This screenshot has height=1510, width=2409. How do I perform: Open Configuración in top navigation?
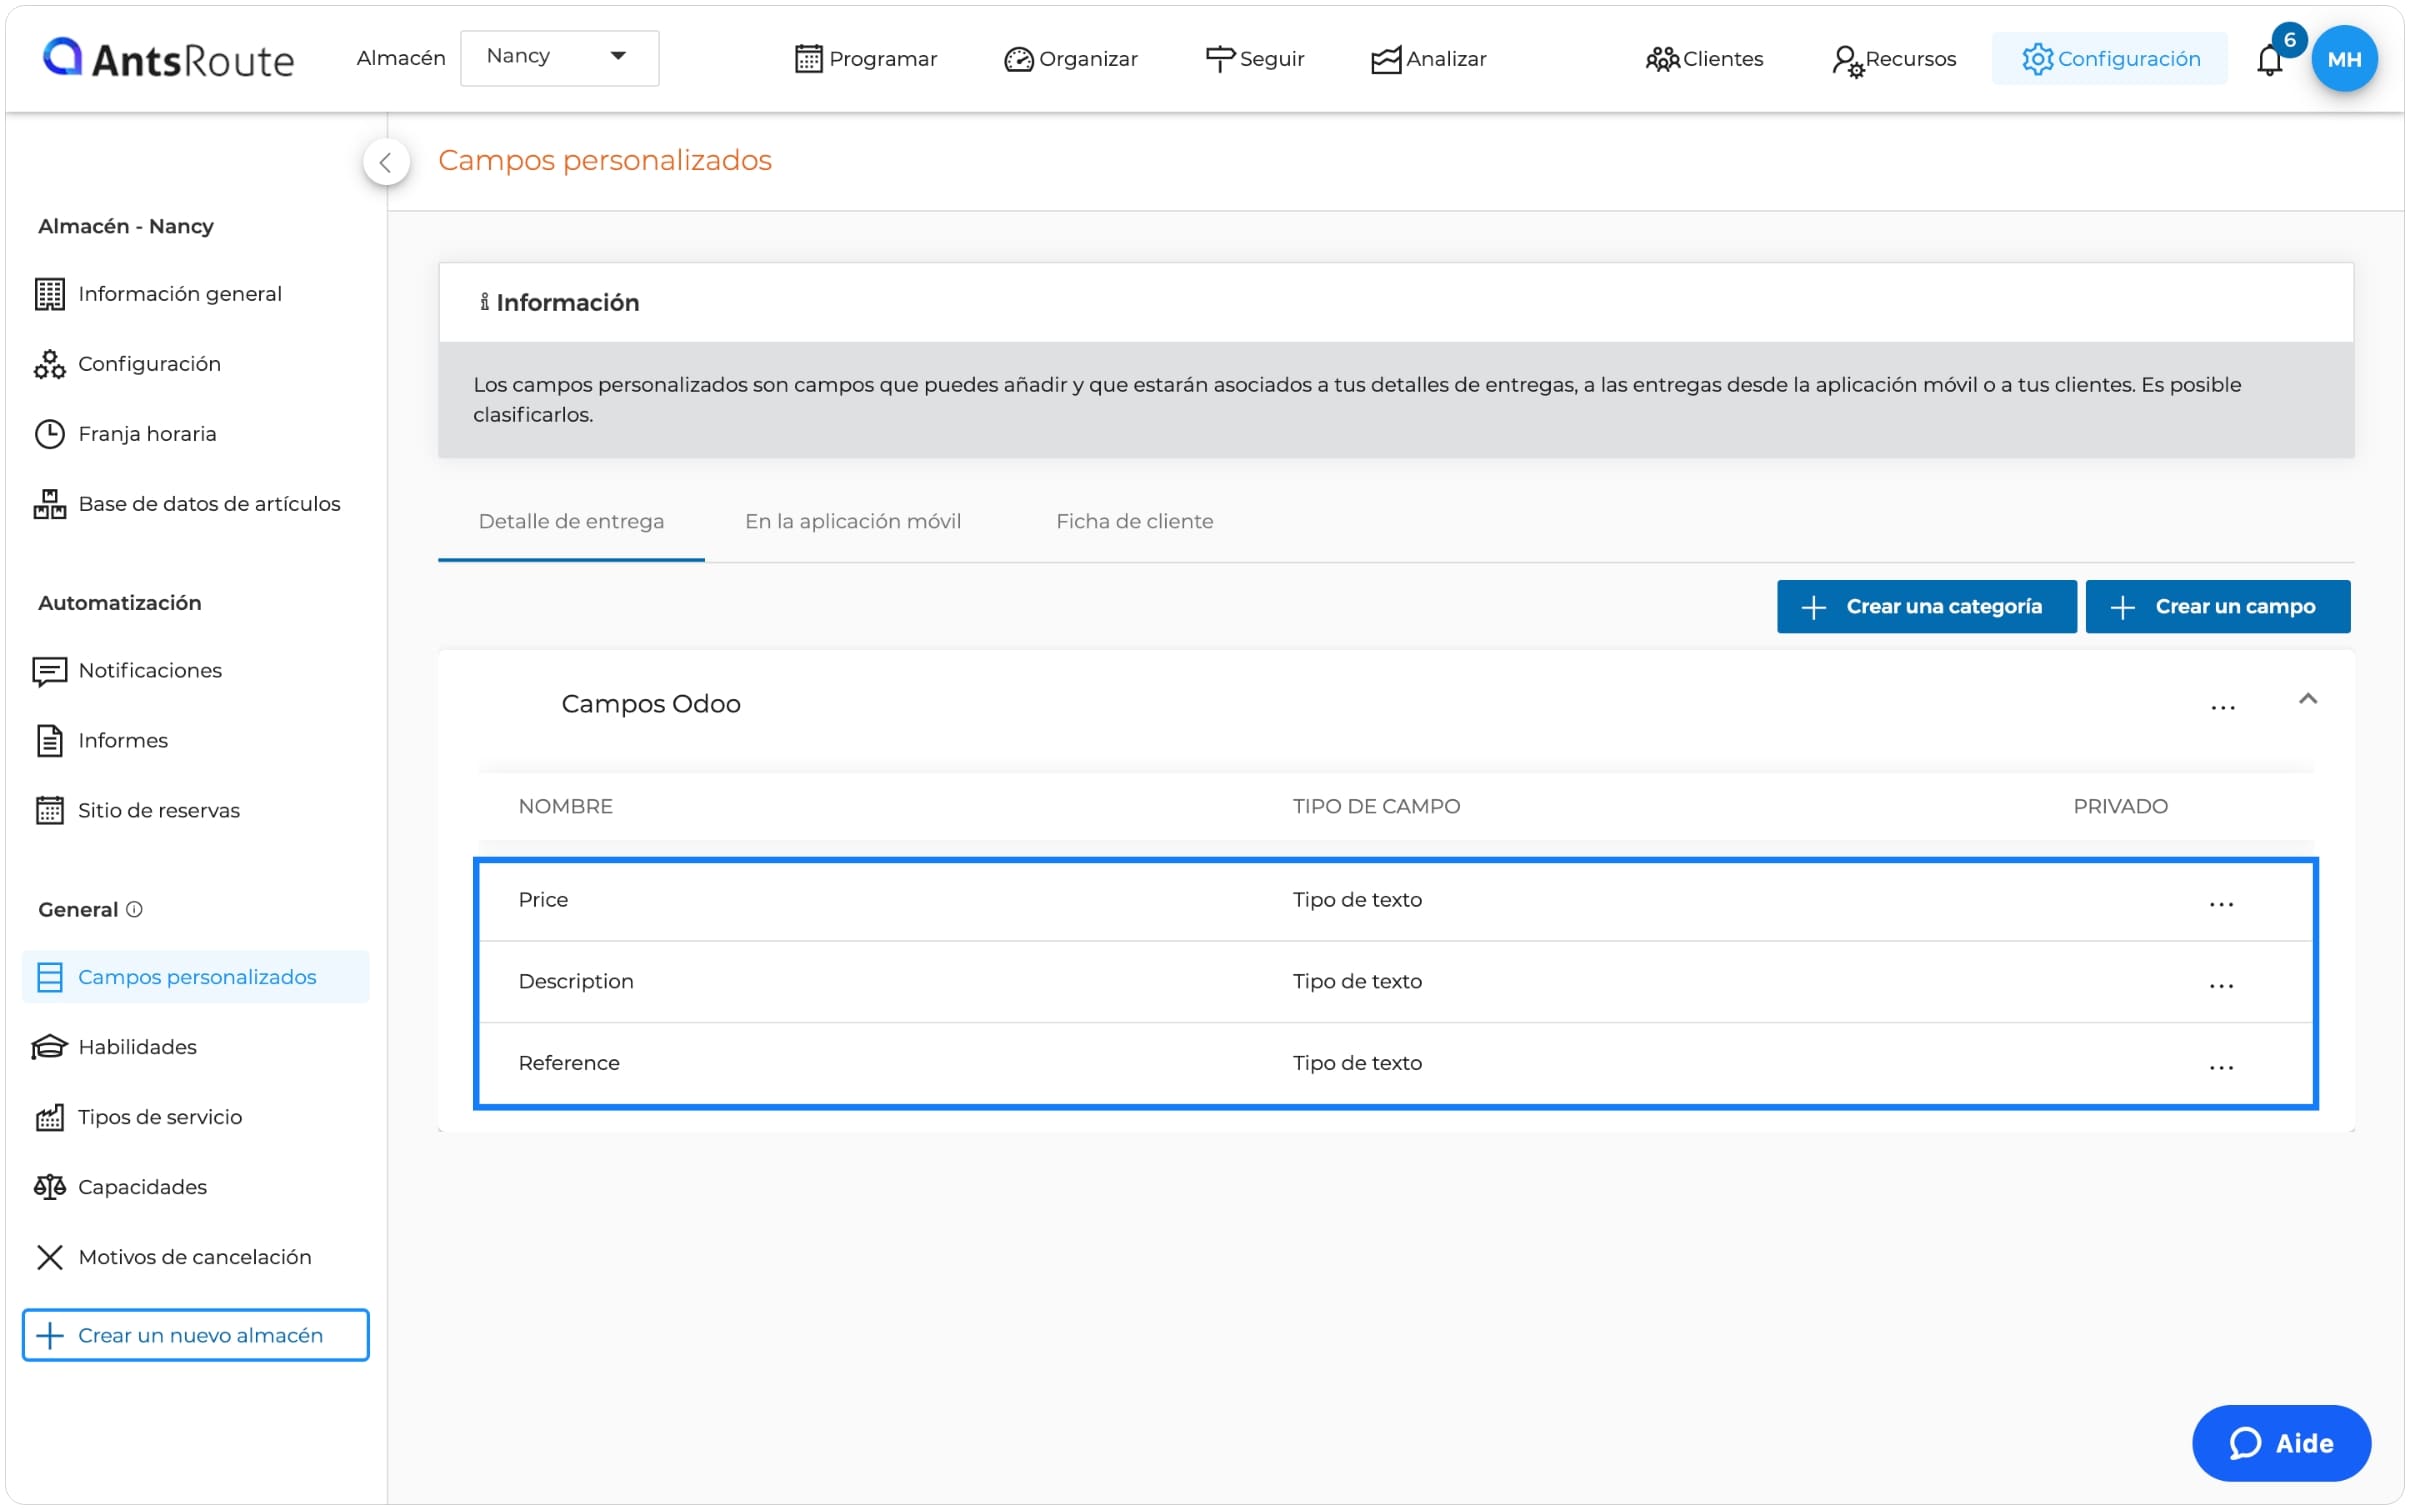click(x=2109, y=59)
